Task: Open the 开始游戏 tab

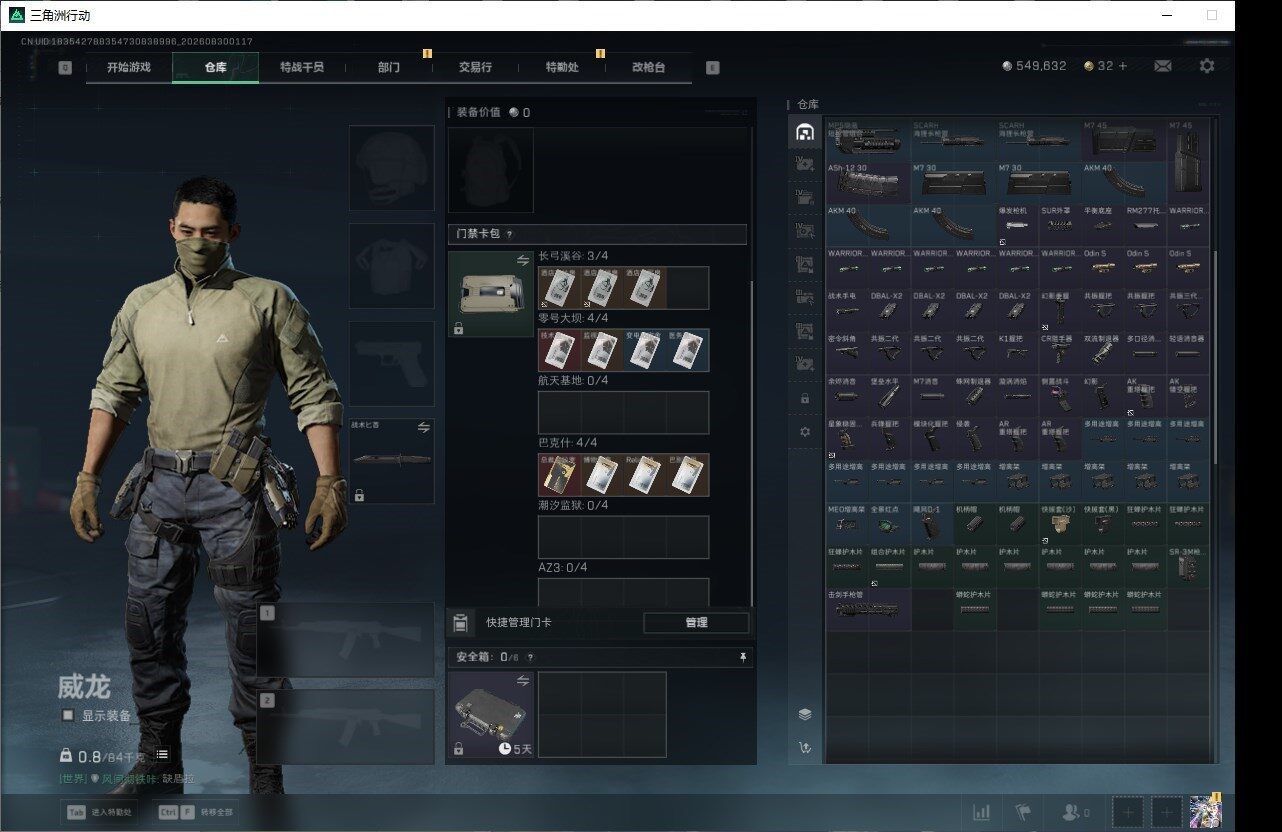Action: tap(129, 67)
